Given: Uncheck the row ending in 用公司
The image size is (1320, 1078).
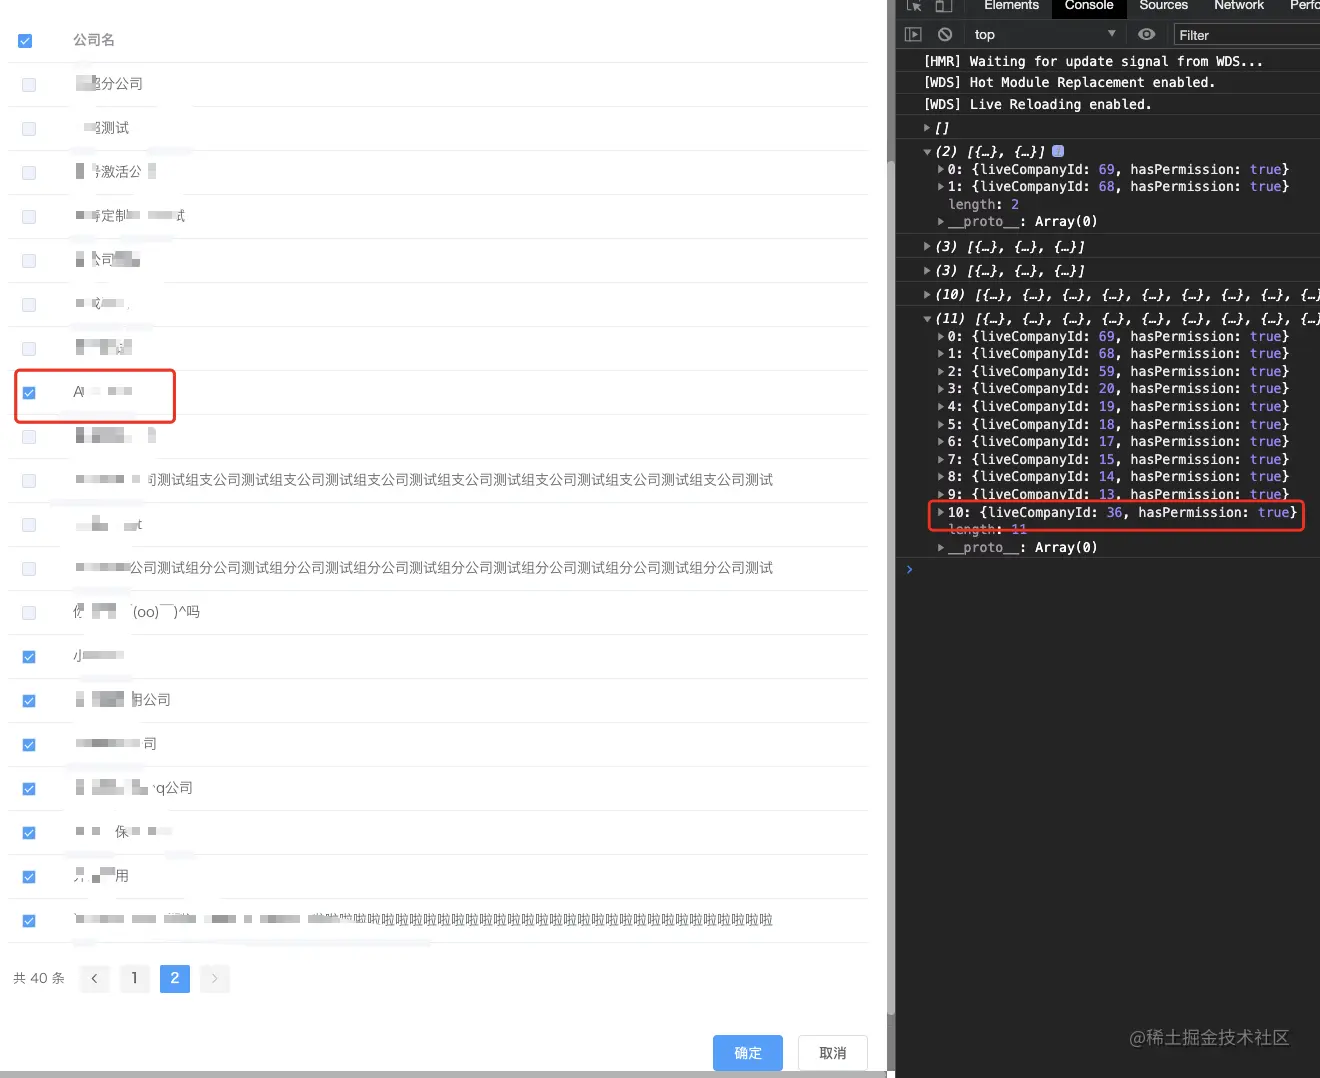Looking at the screenshot, I should [29, 701].
